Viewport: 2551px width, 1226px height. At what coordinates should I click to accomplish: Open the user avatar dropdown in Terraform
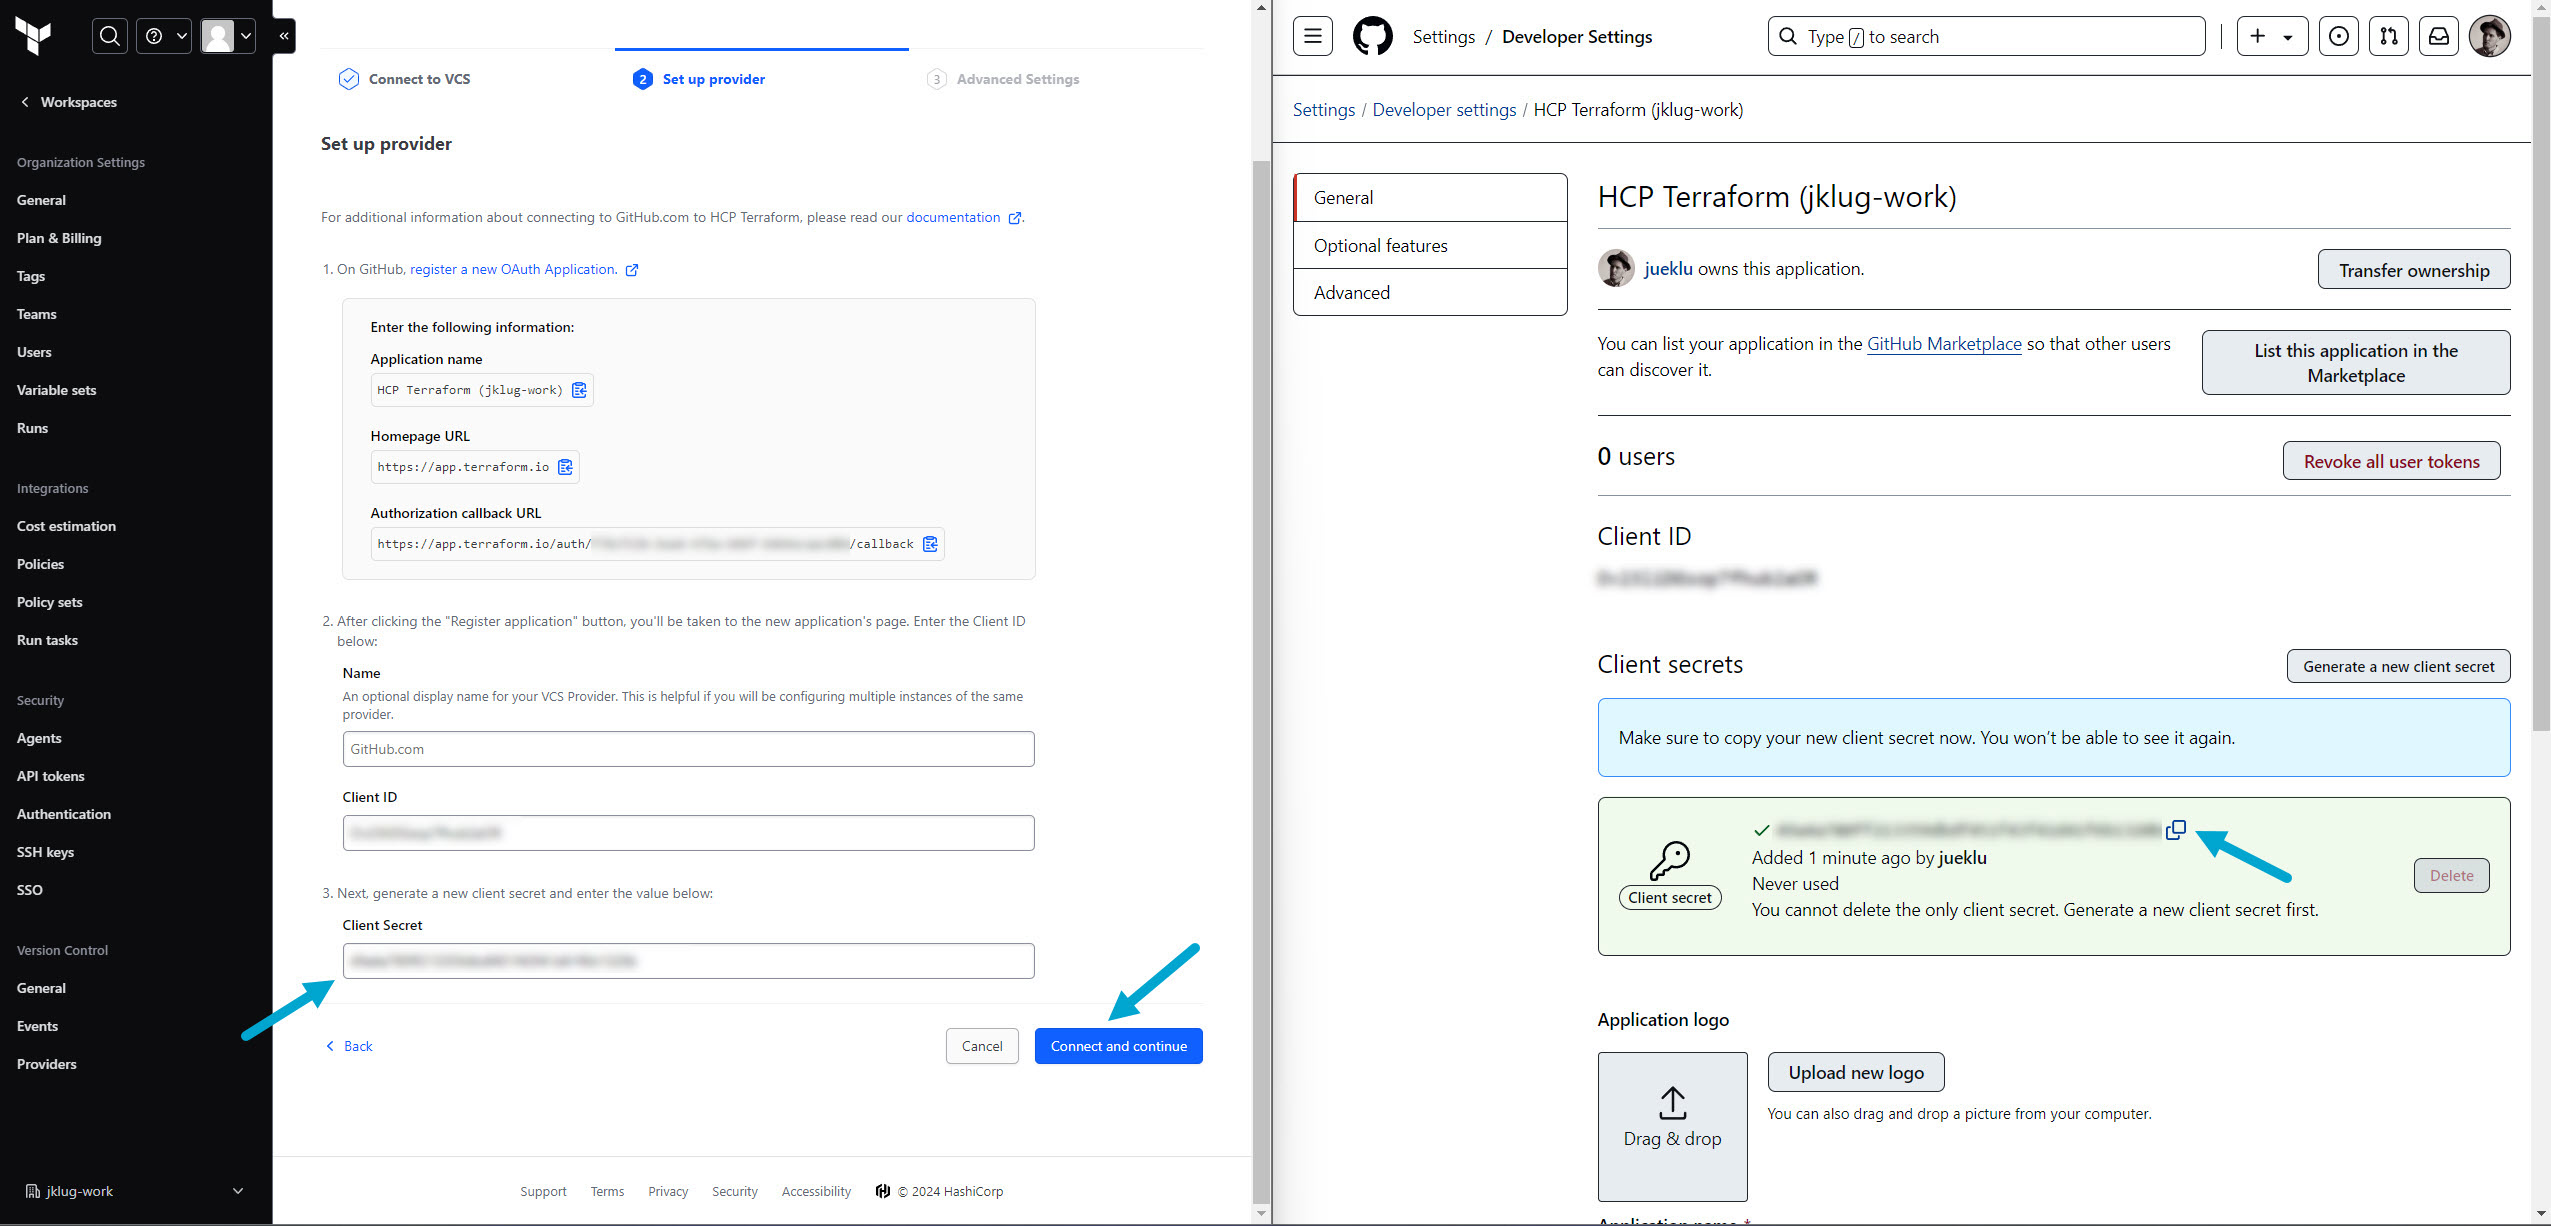228,36
